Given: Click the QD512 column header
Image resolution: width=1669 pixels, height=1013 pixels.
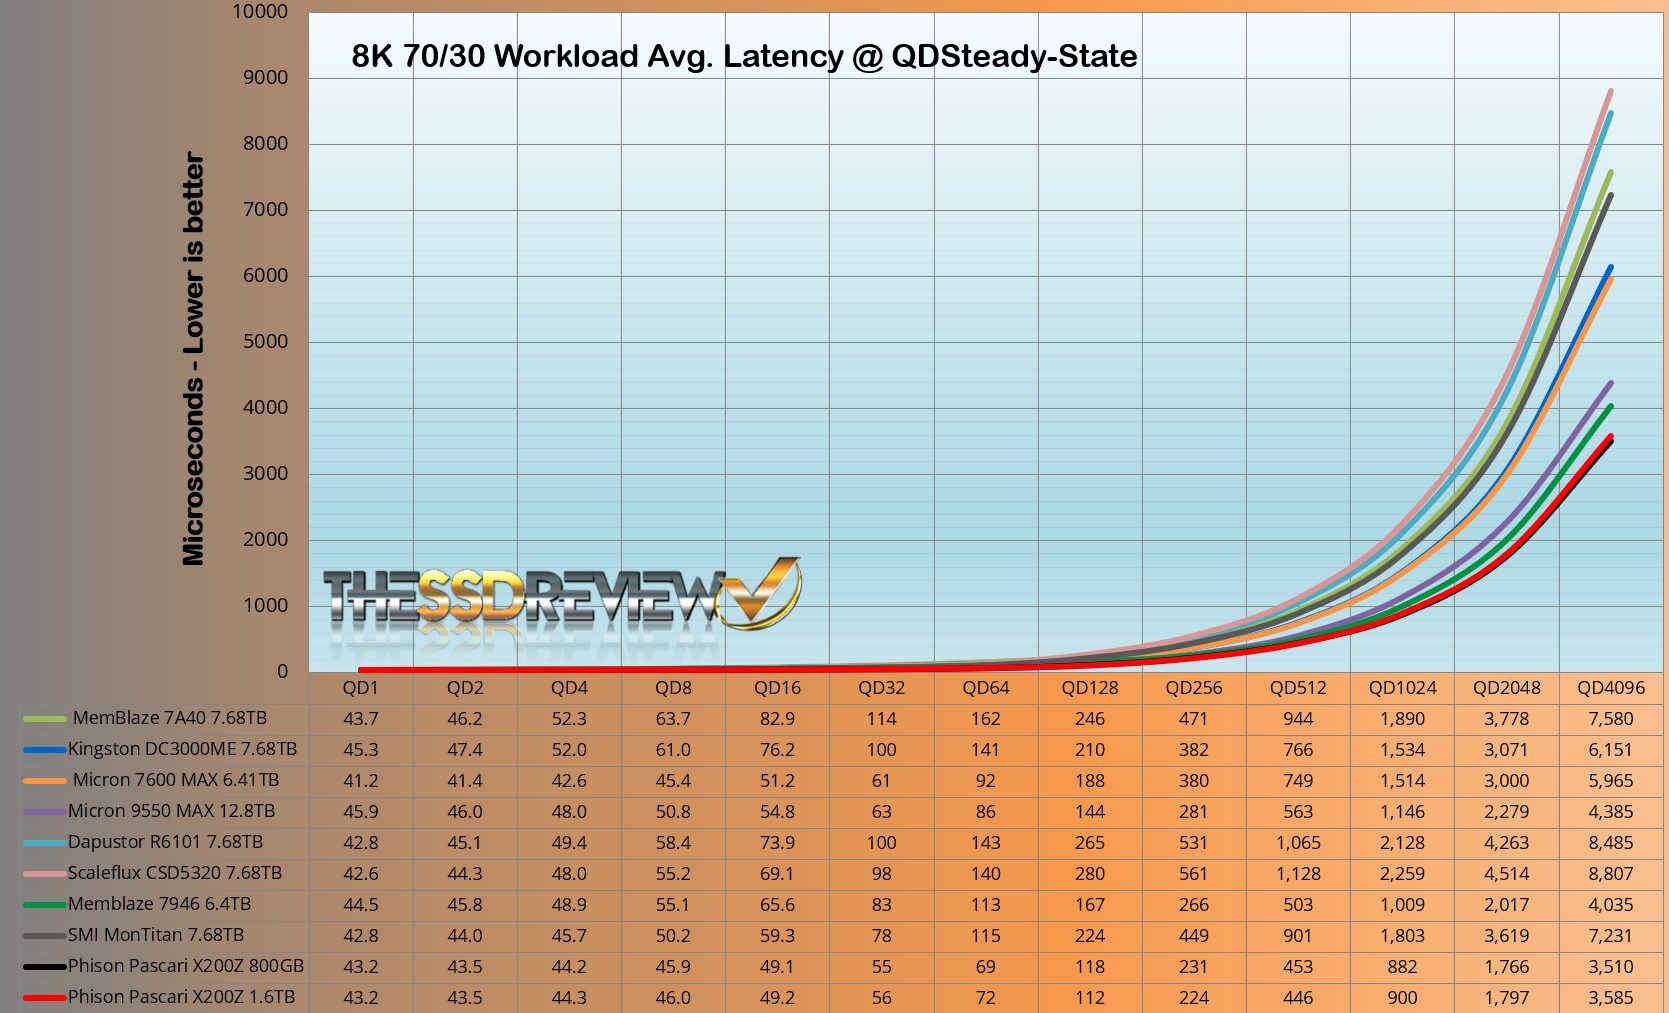Looking at the screenshot, I should [1298, 688].
